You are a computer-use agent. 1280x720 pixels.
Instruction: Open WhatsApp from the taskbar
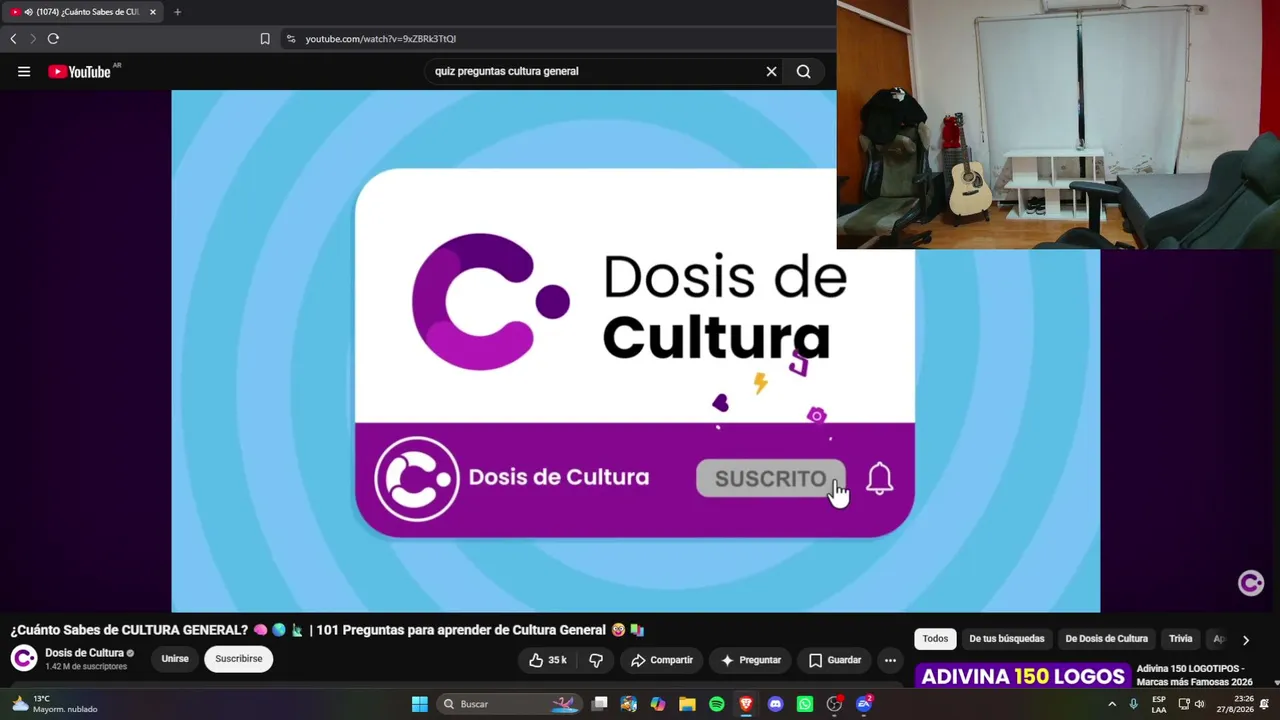click(x=805, y=704)
